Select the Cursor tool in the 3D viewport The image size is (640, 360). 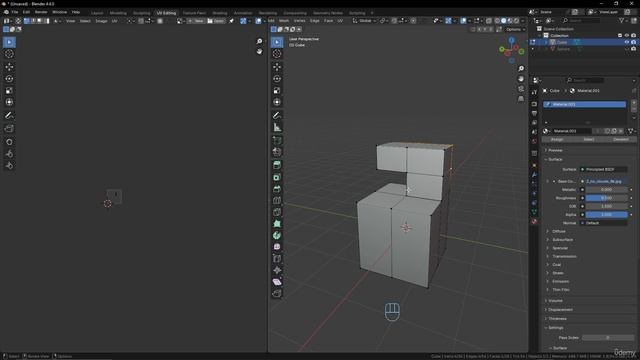tap(277, 54)
